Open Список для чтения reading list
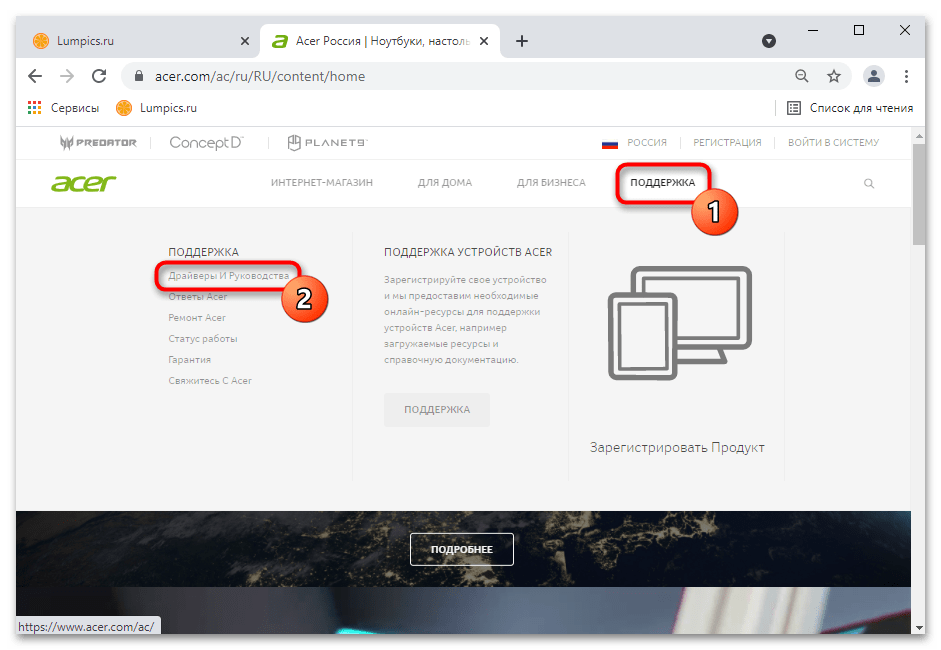Screen dimensions: 941x650 850,108
